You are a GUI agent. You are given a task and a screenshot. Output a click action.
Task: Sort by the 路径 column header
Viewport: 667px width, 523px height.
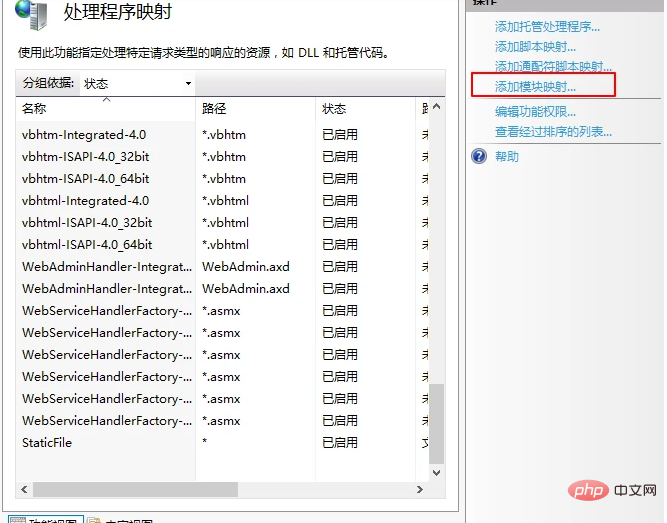(x=255, y=109)
